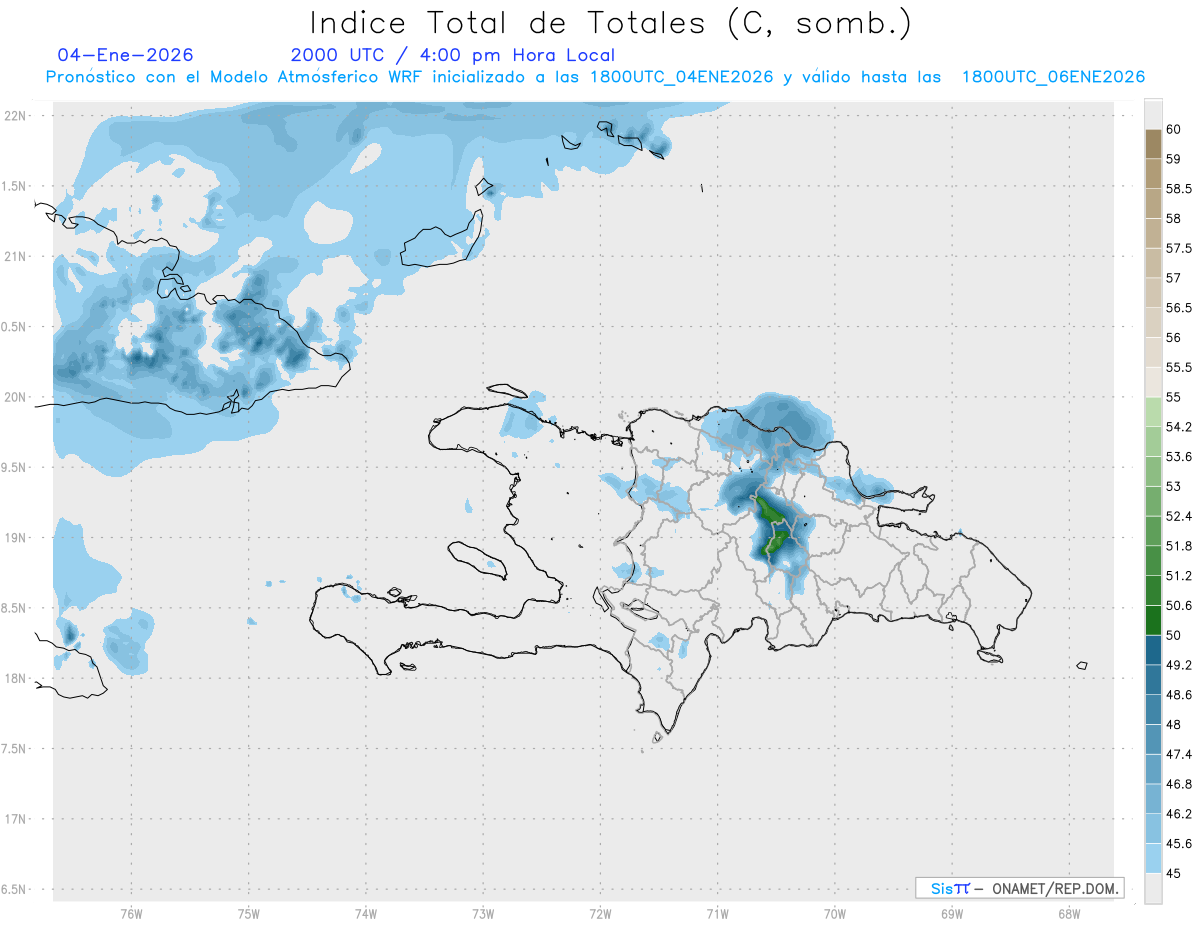
Task: Click the colorbar value '50.6'
Action: tap(1178, 605)
